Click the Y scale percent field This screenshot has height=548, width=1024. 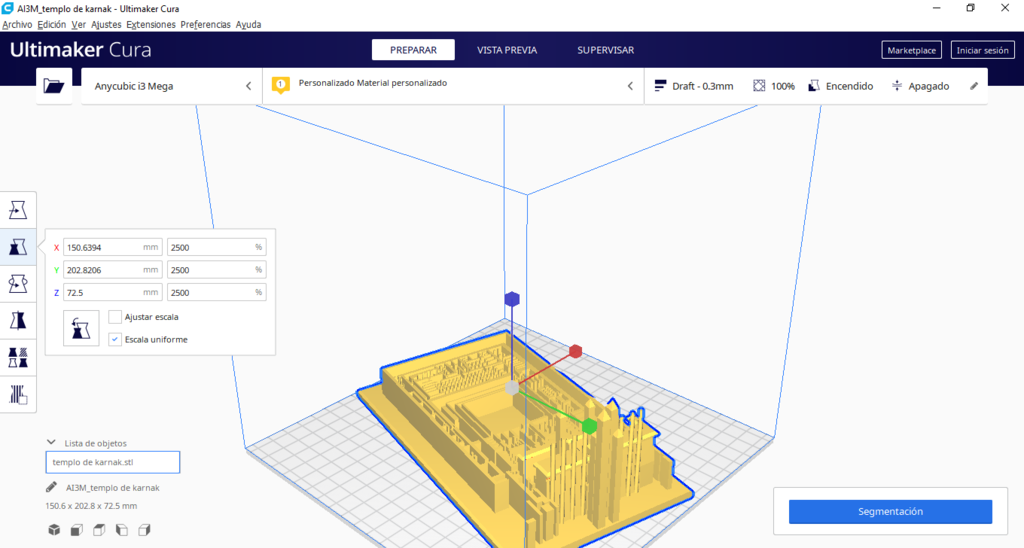point(217,270)
